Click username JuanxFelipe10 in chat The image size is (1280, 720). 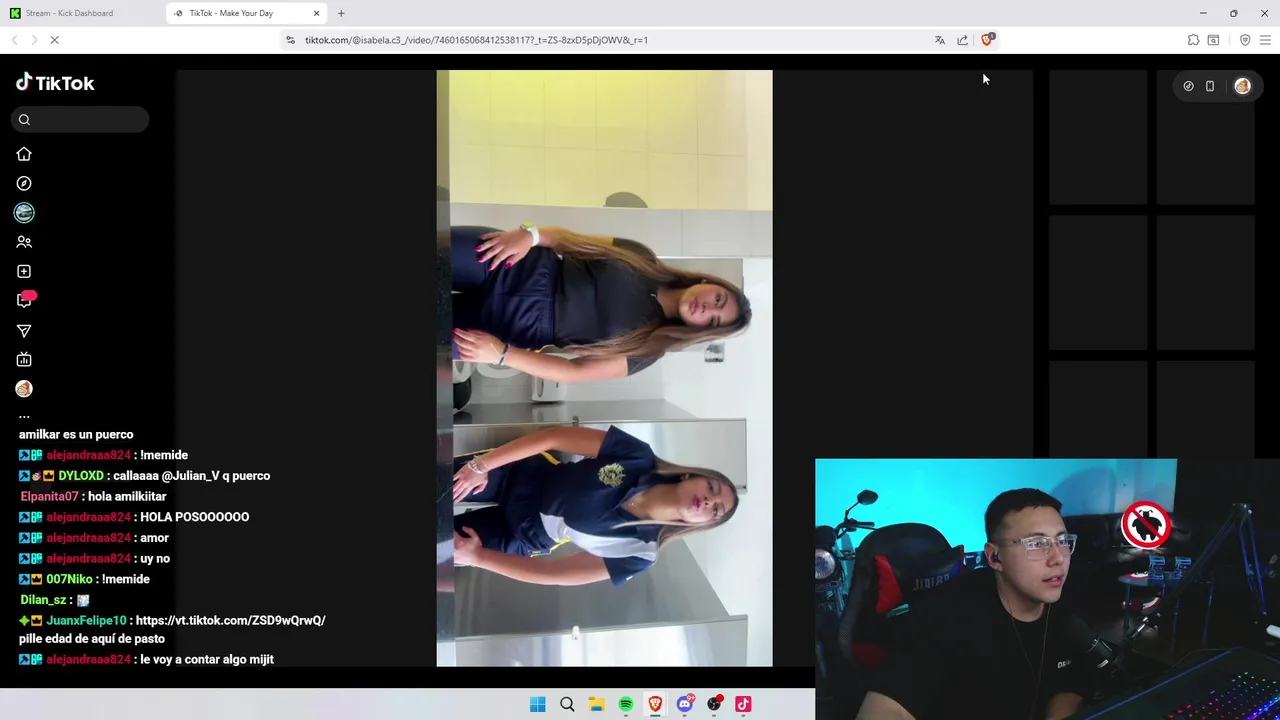click(86, 620)
